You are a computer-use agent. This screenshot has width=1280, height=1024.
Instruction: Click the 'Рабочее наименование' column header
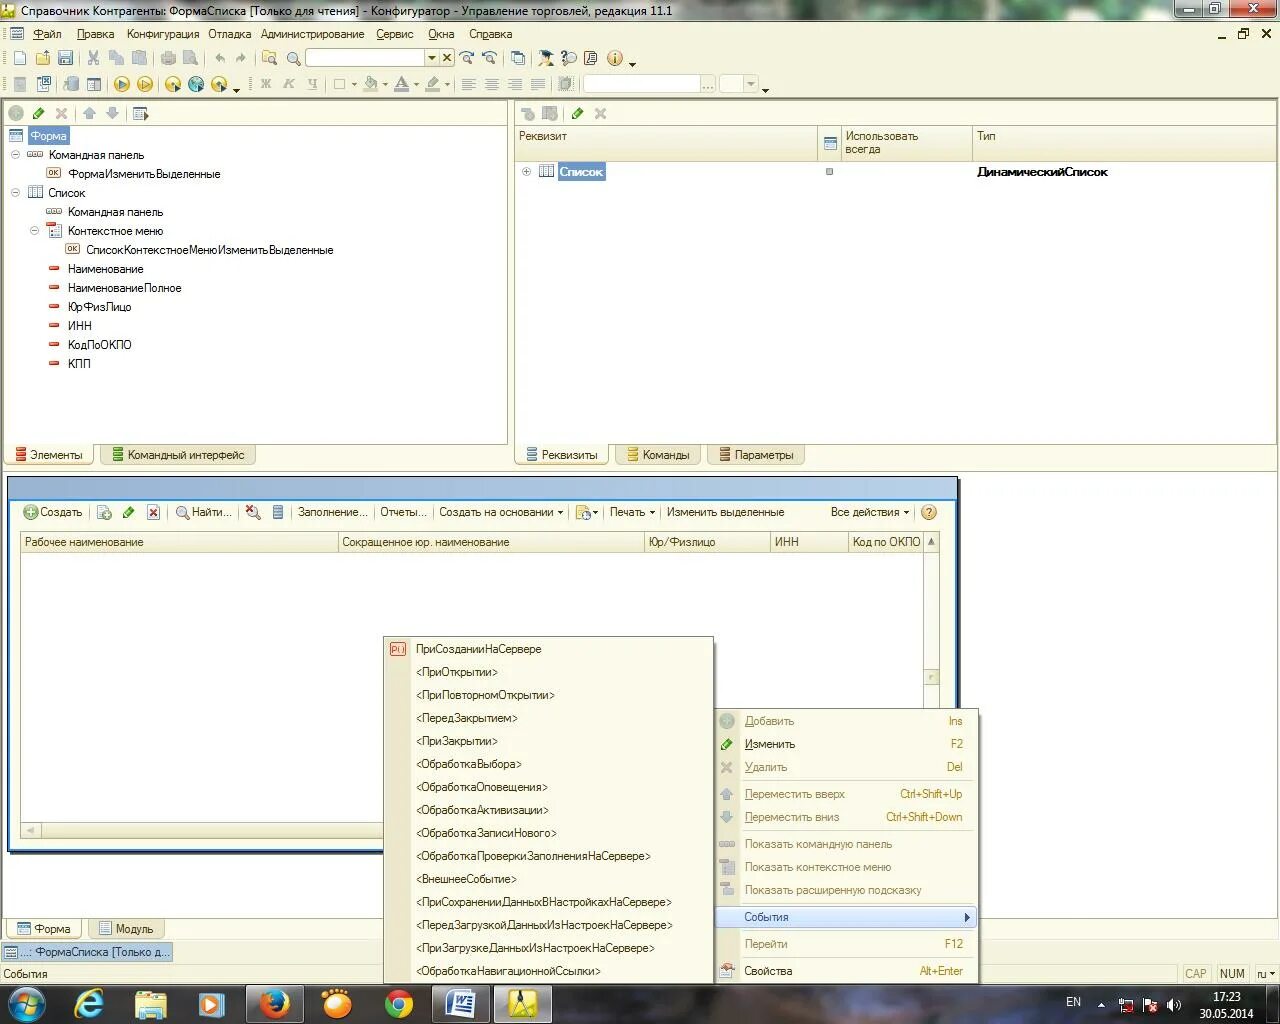pyautogui.click(x=180, y=542)
